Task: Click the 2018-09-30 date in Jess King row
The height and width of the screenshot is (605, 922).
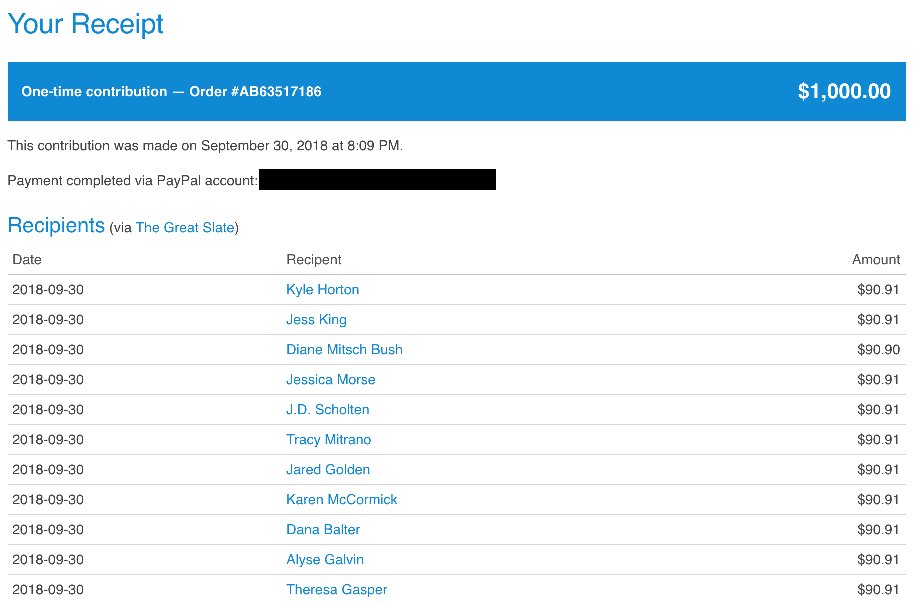Action: coord(48,319)
